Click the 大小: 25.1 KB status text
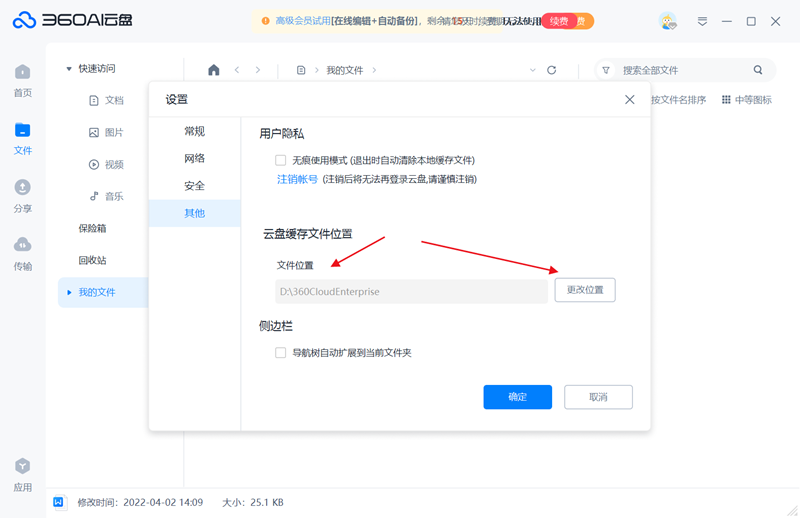800x518 pixels. click(x=253, y=503)
